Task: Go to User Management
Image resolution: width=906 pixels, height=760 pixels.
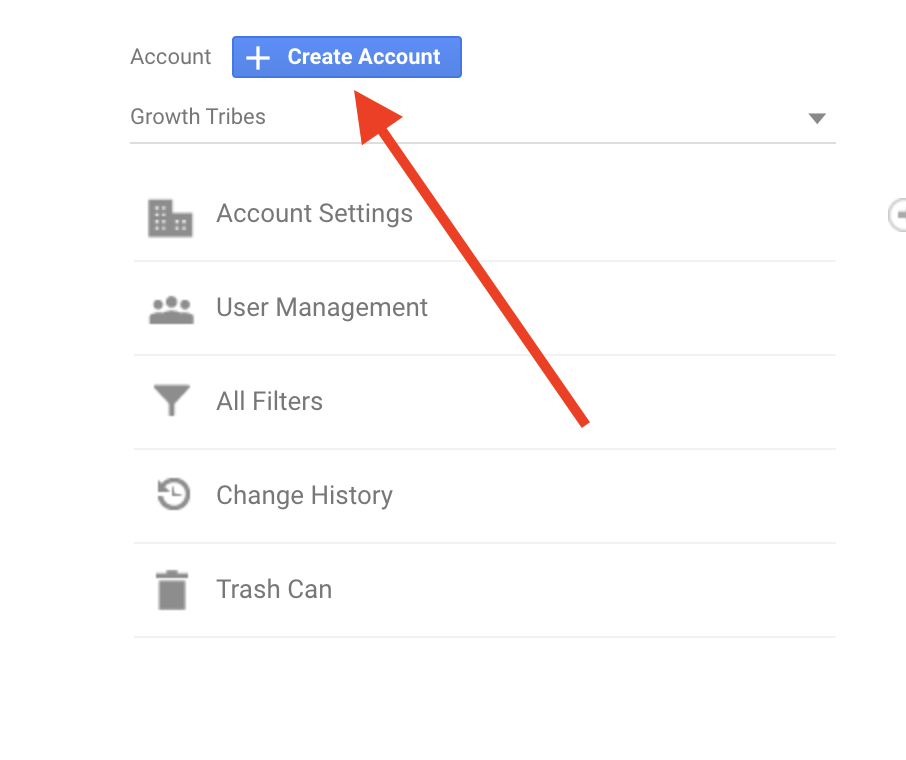Action: pyautogui.click(x=484, y=309)
